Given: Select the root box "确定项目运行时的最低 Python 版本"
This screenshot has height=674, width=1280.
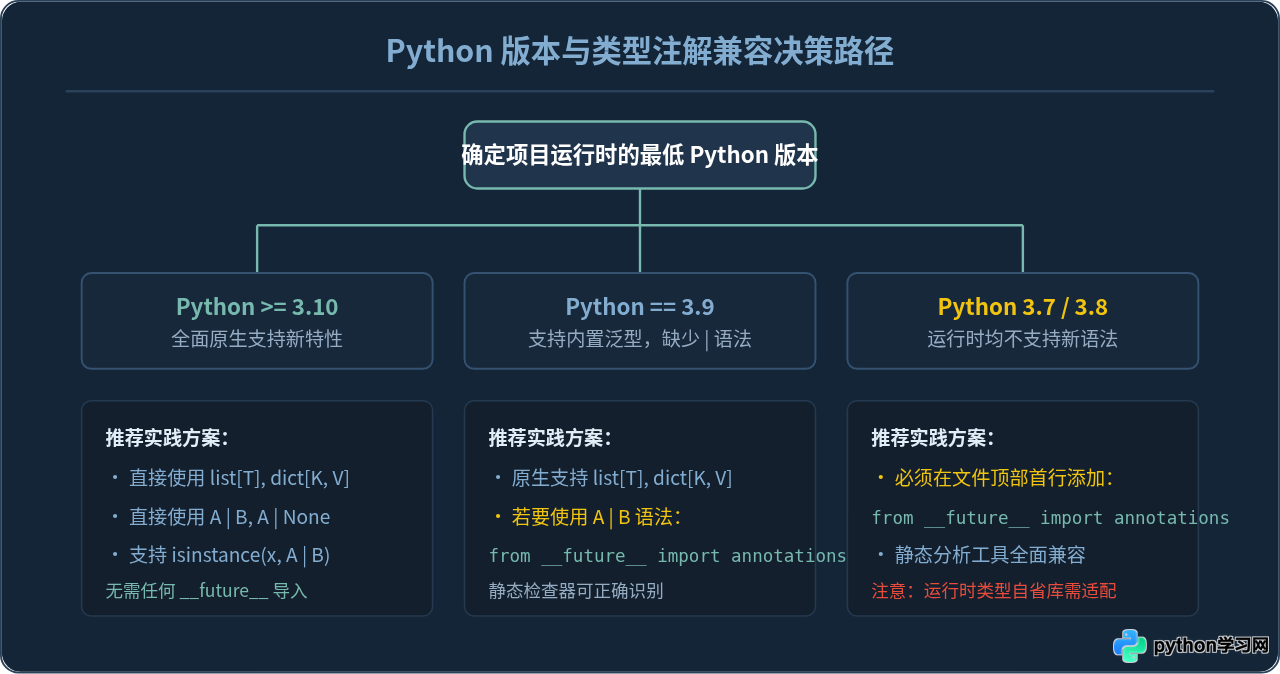Looking at the screenshot, I should click(640, 155).
